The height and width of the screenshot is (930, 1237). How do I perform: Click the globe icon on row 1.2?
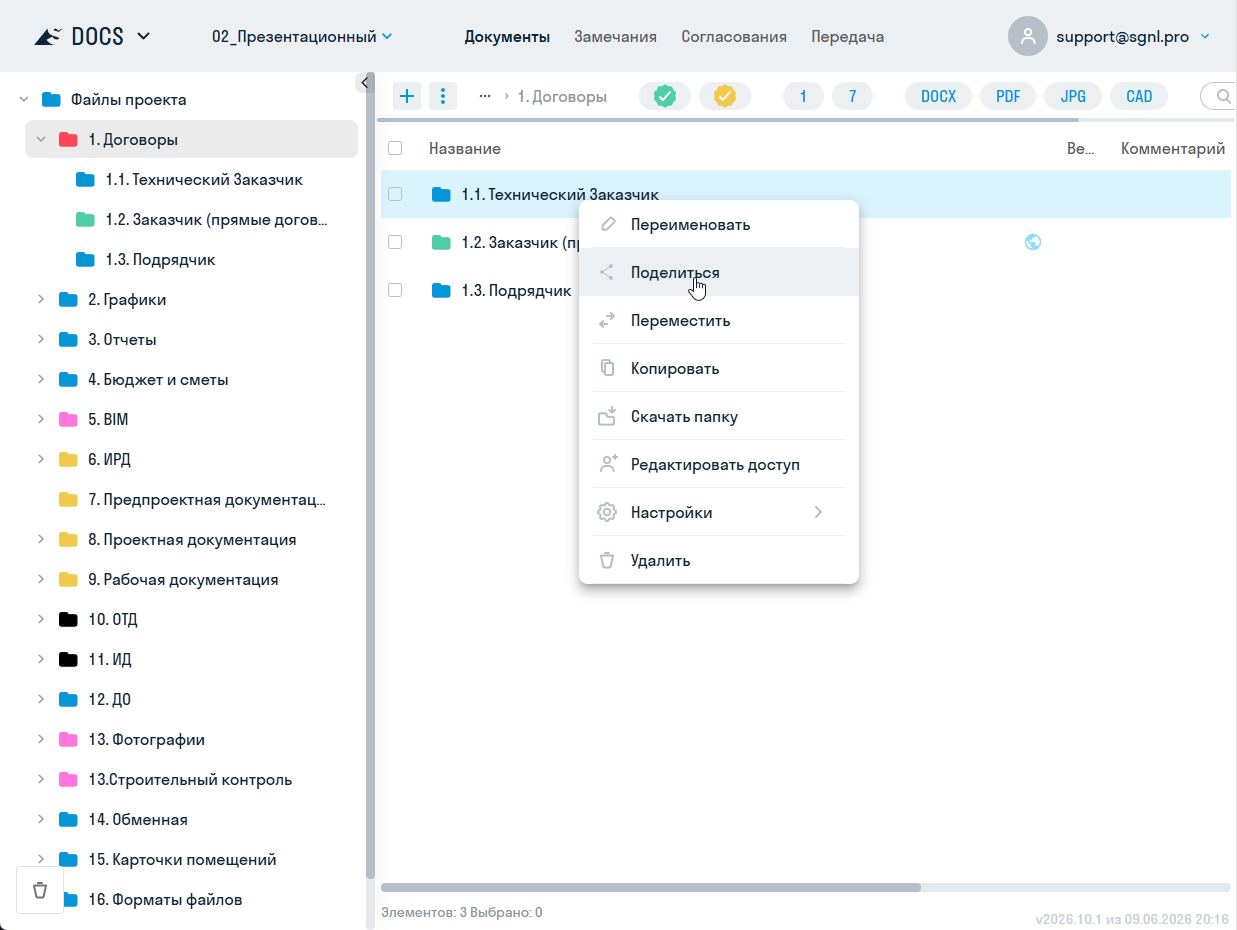point(1033,242)
